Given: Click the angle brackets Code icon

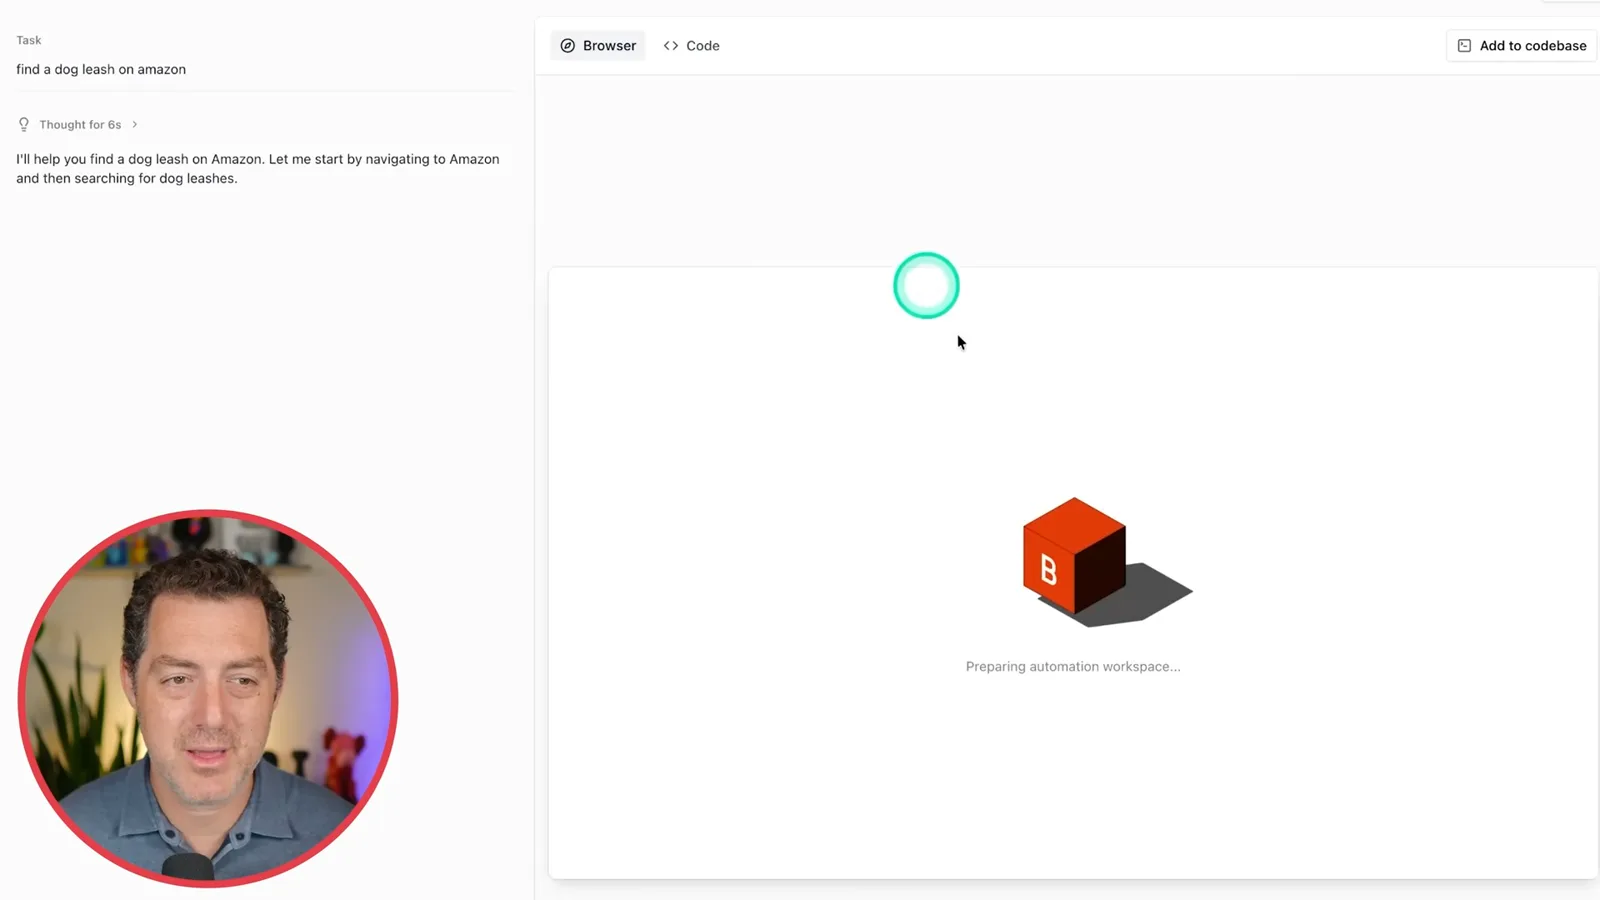Looking at the screenshot, I should coord(671,46).
